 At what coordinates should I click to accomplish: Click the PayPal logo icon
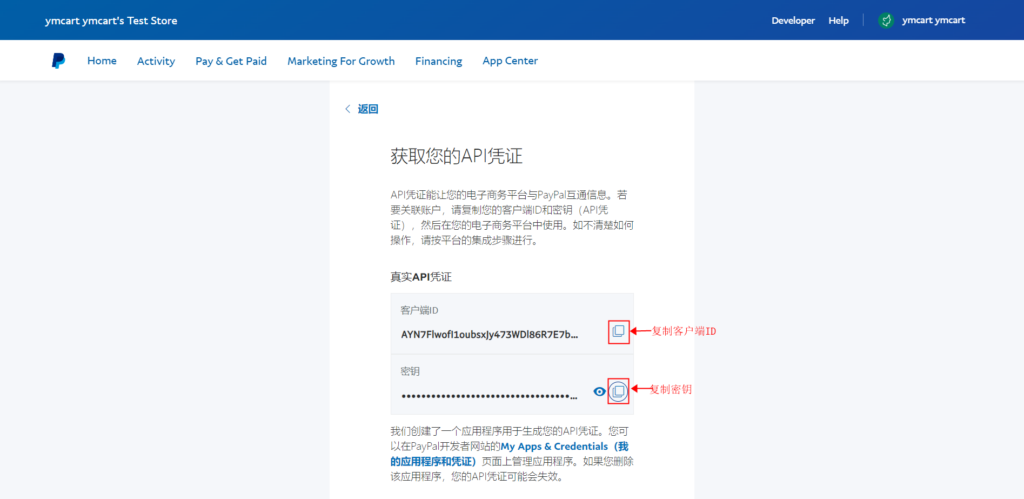pos(59,61)
